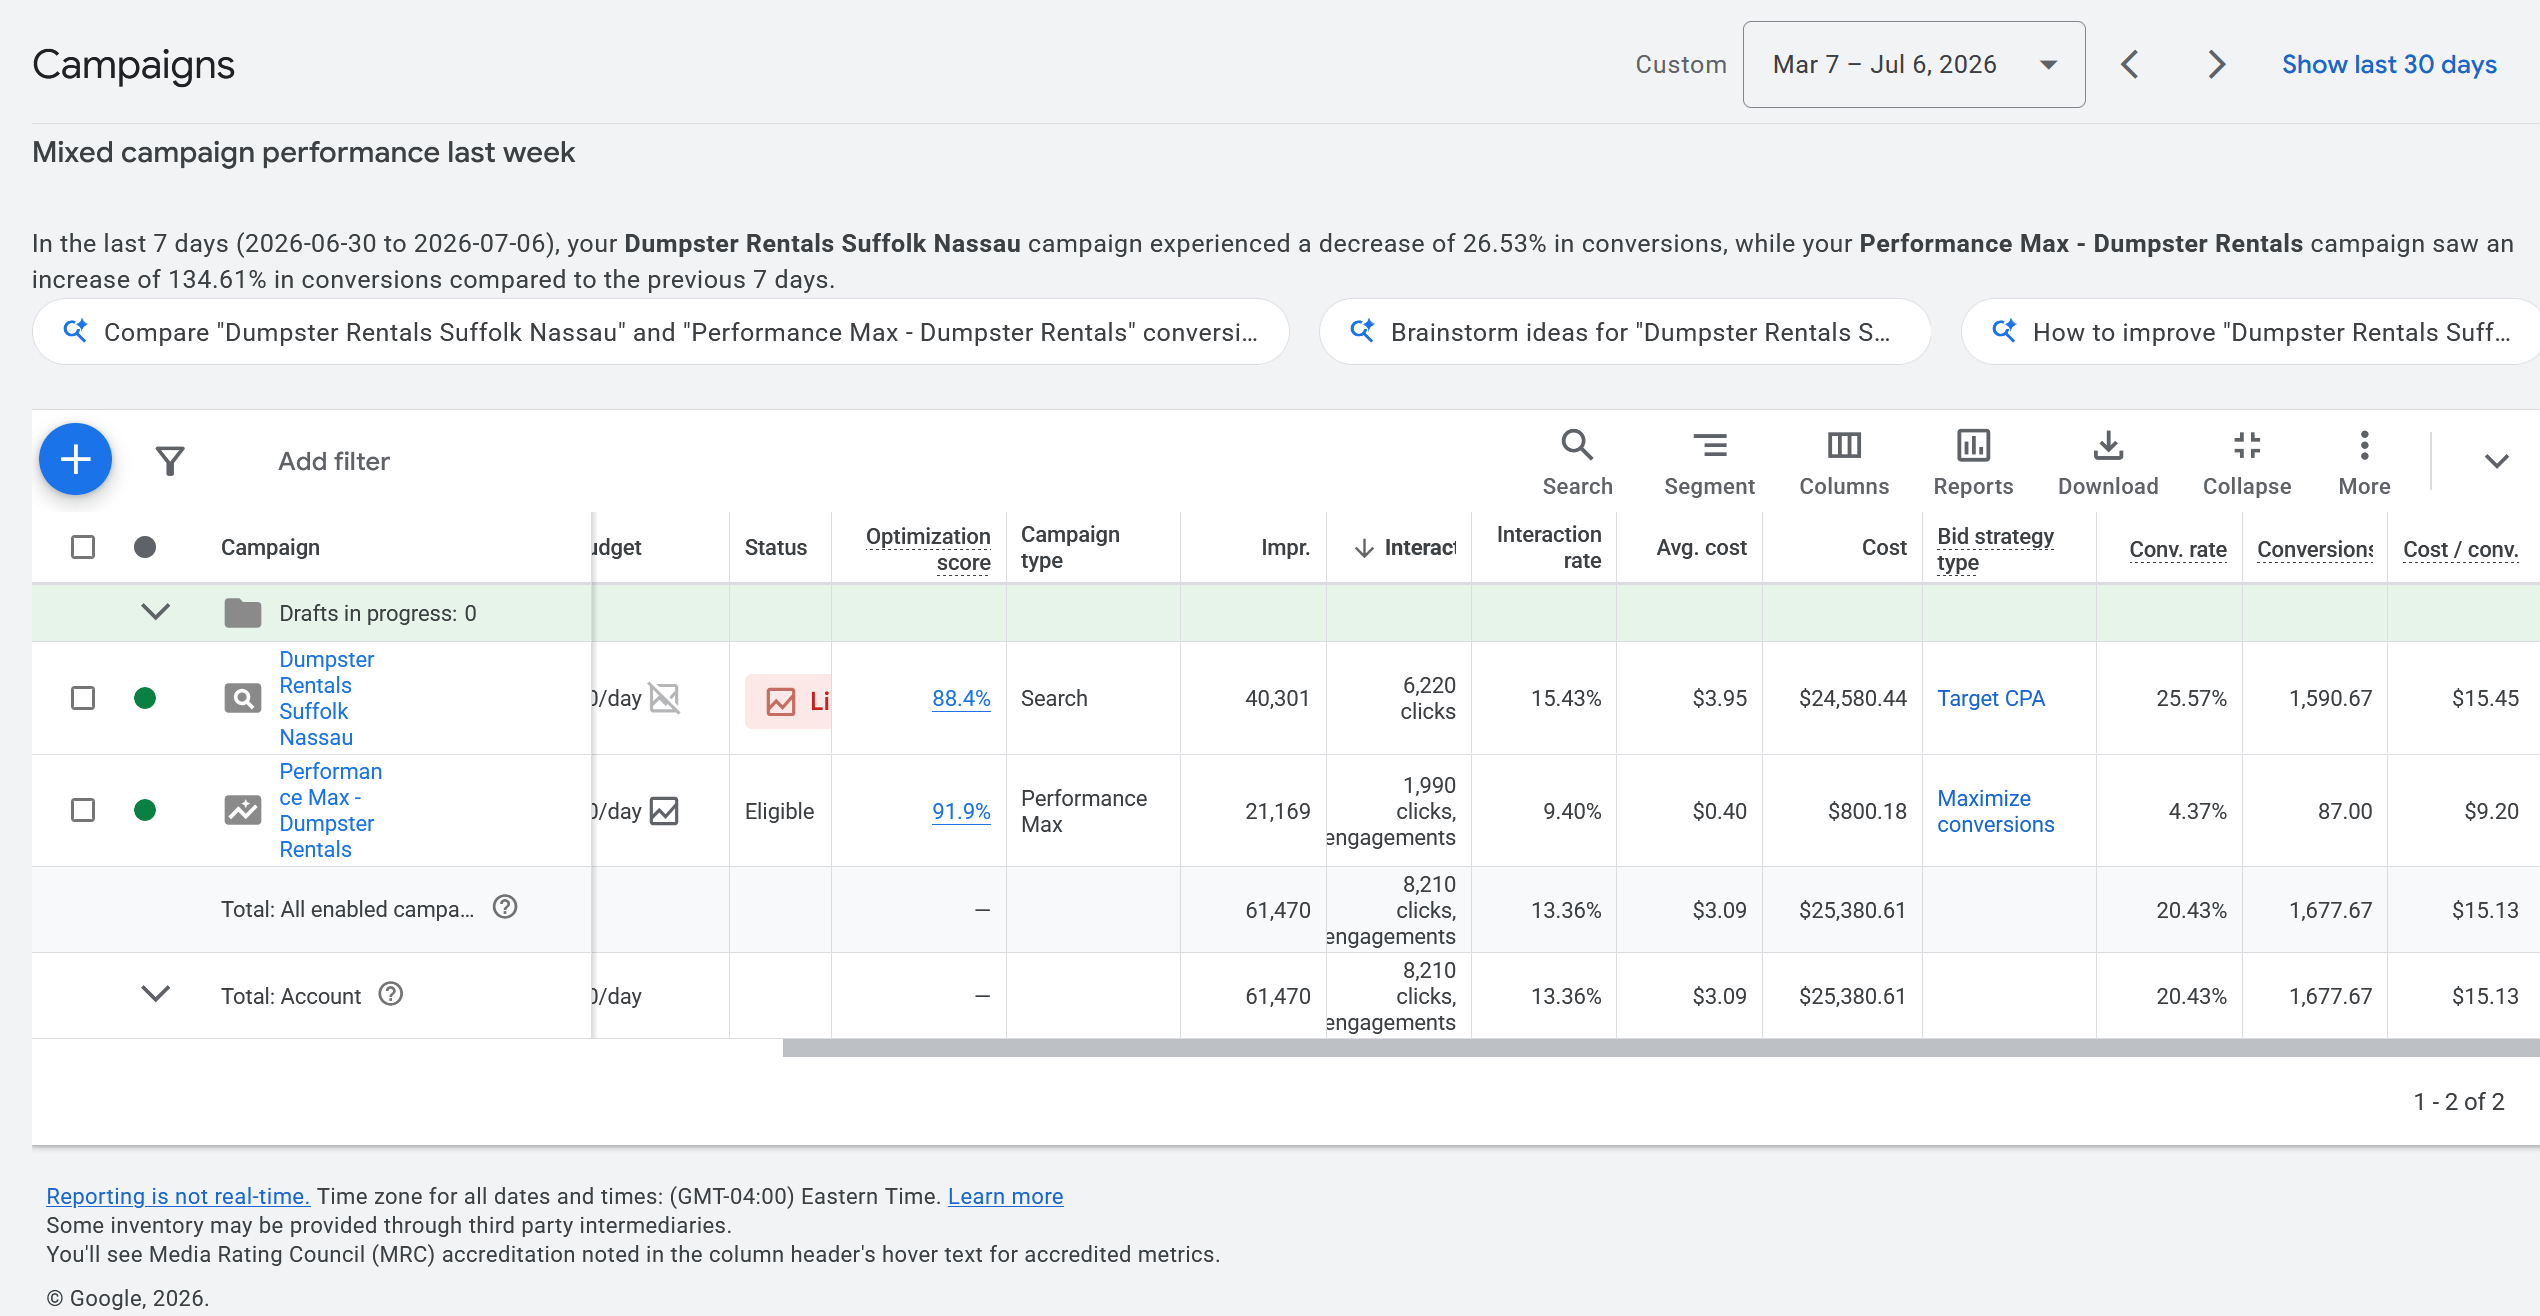Click Learn more link in footer
The width and height of the screenshot is (2540, 1316).
pos(1005,1196)
